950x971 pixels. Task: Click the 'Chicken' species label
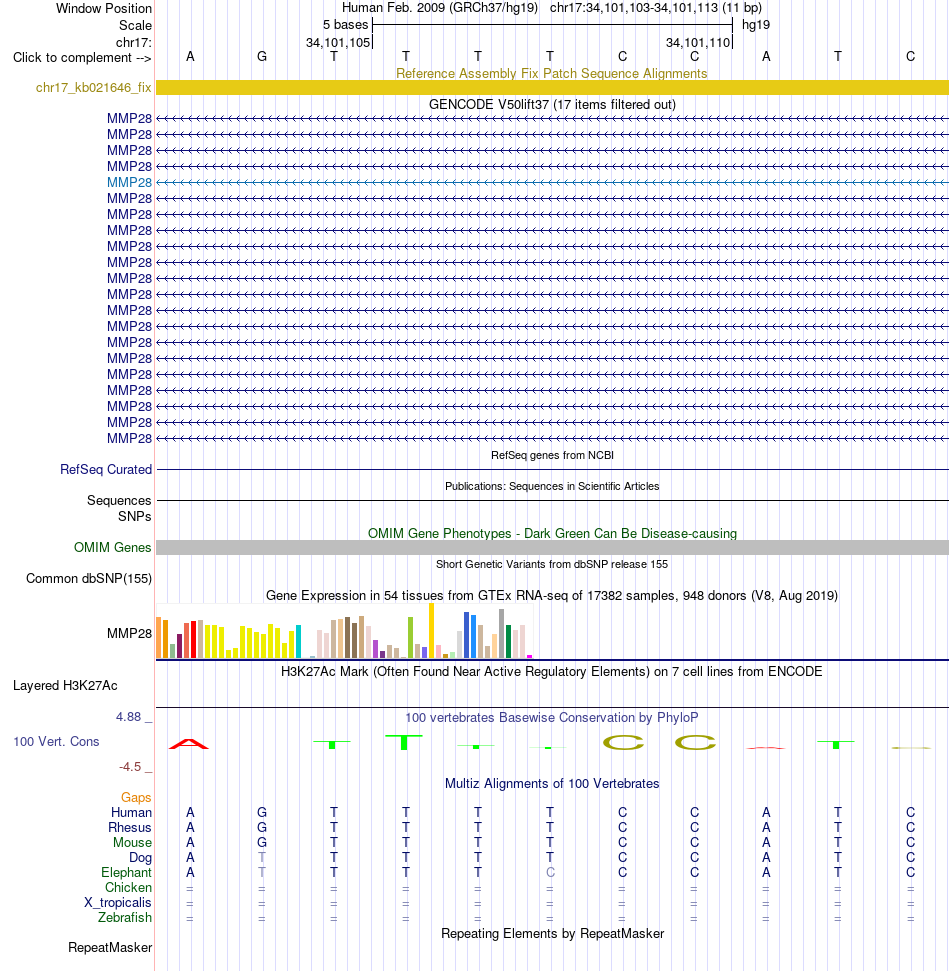tap(128, 887)
